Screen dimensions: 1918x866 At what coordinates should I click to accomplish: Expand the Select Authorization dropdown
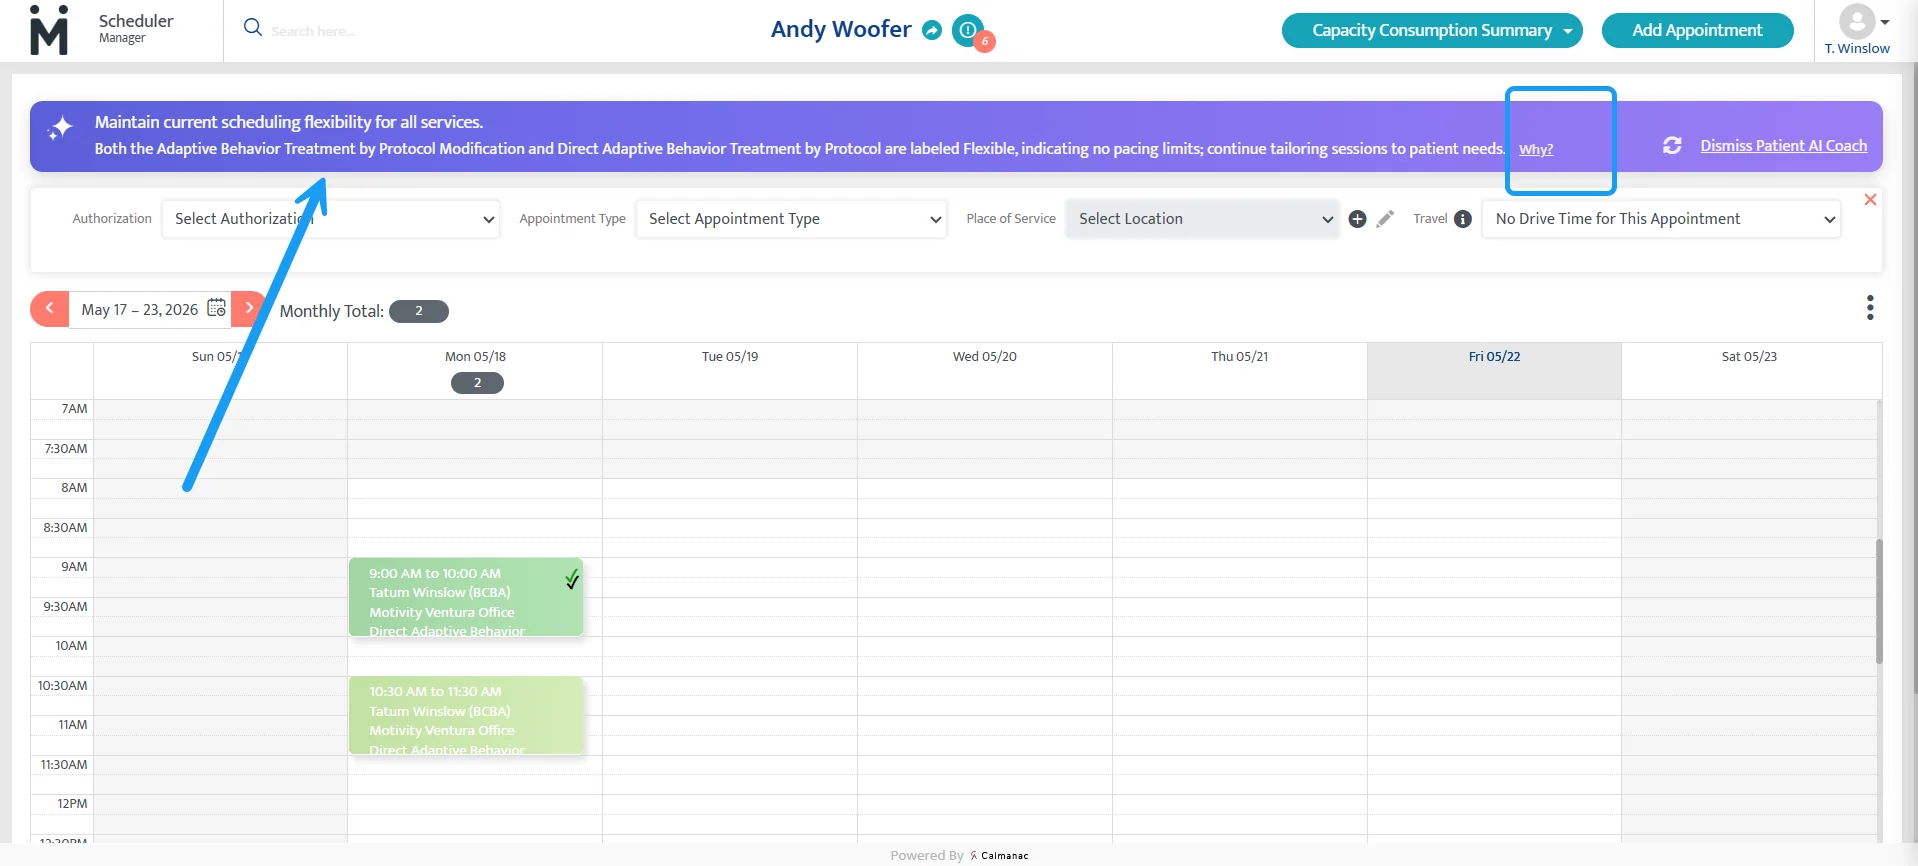pyautogui.click(x=331, y=219)
